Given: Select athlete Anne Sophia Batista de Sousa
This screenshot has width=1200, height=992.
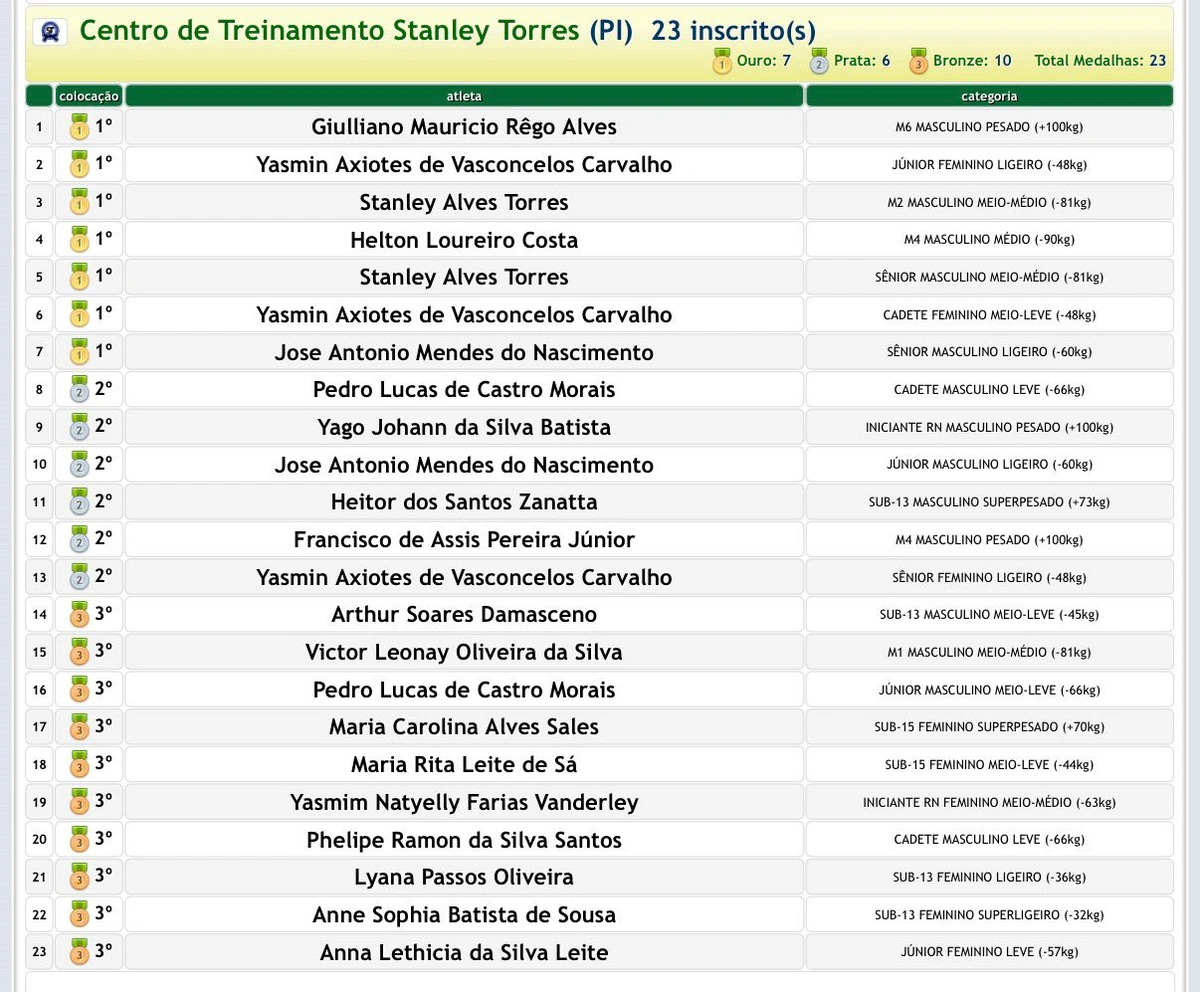Looking at the screenshot, I should pos(464,915).
